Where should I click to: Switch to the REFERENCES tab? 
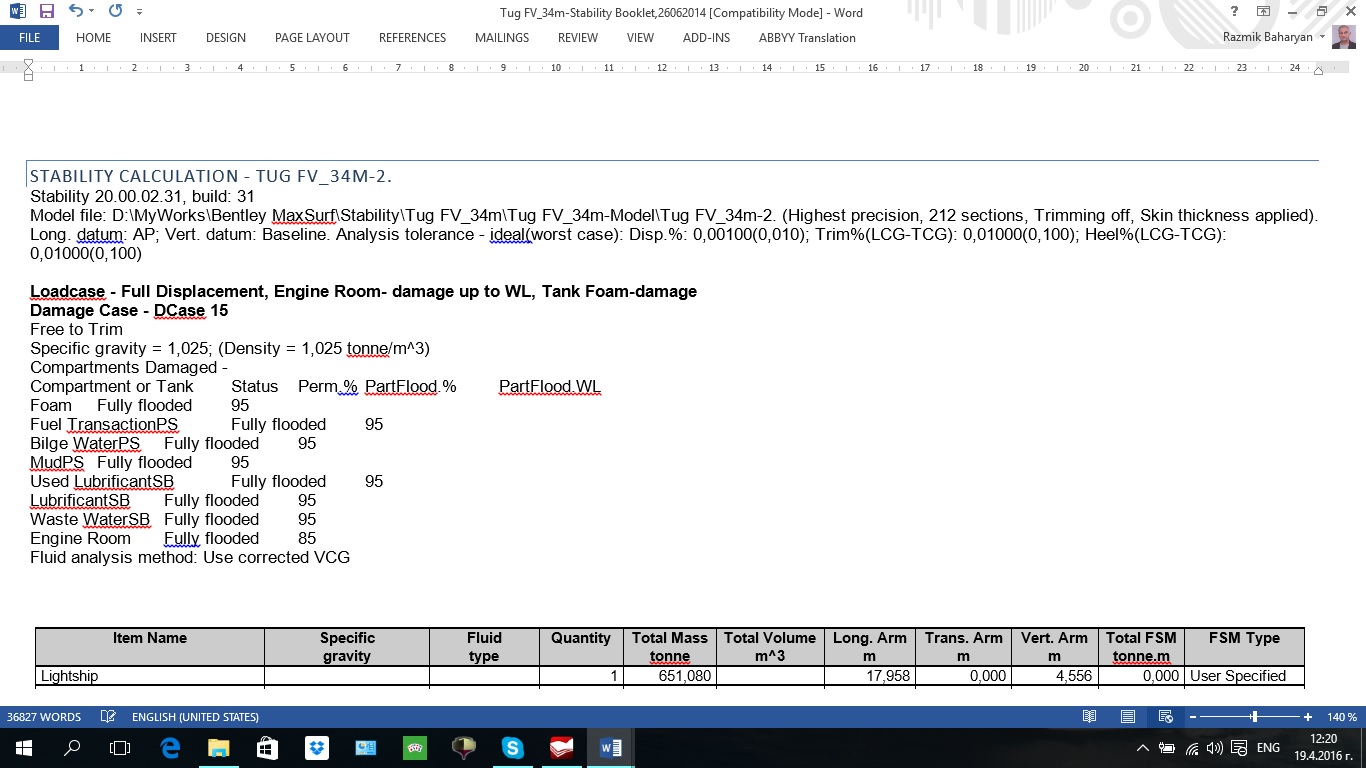412,38
